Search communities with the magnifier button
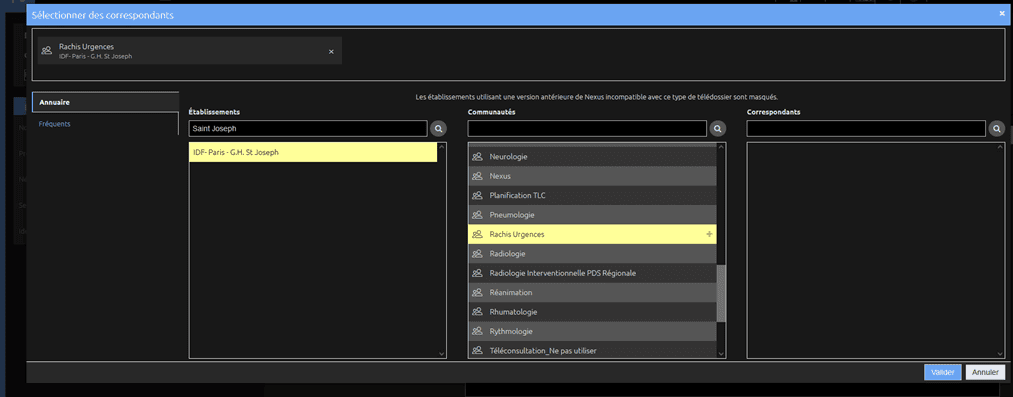Image resolution: width=1013 pixels, height=397 pixels. 718,129
